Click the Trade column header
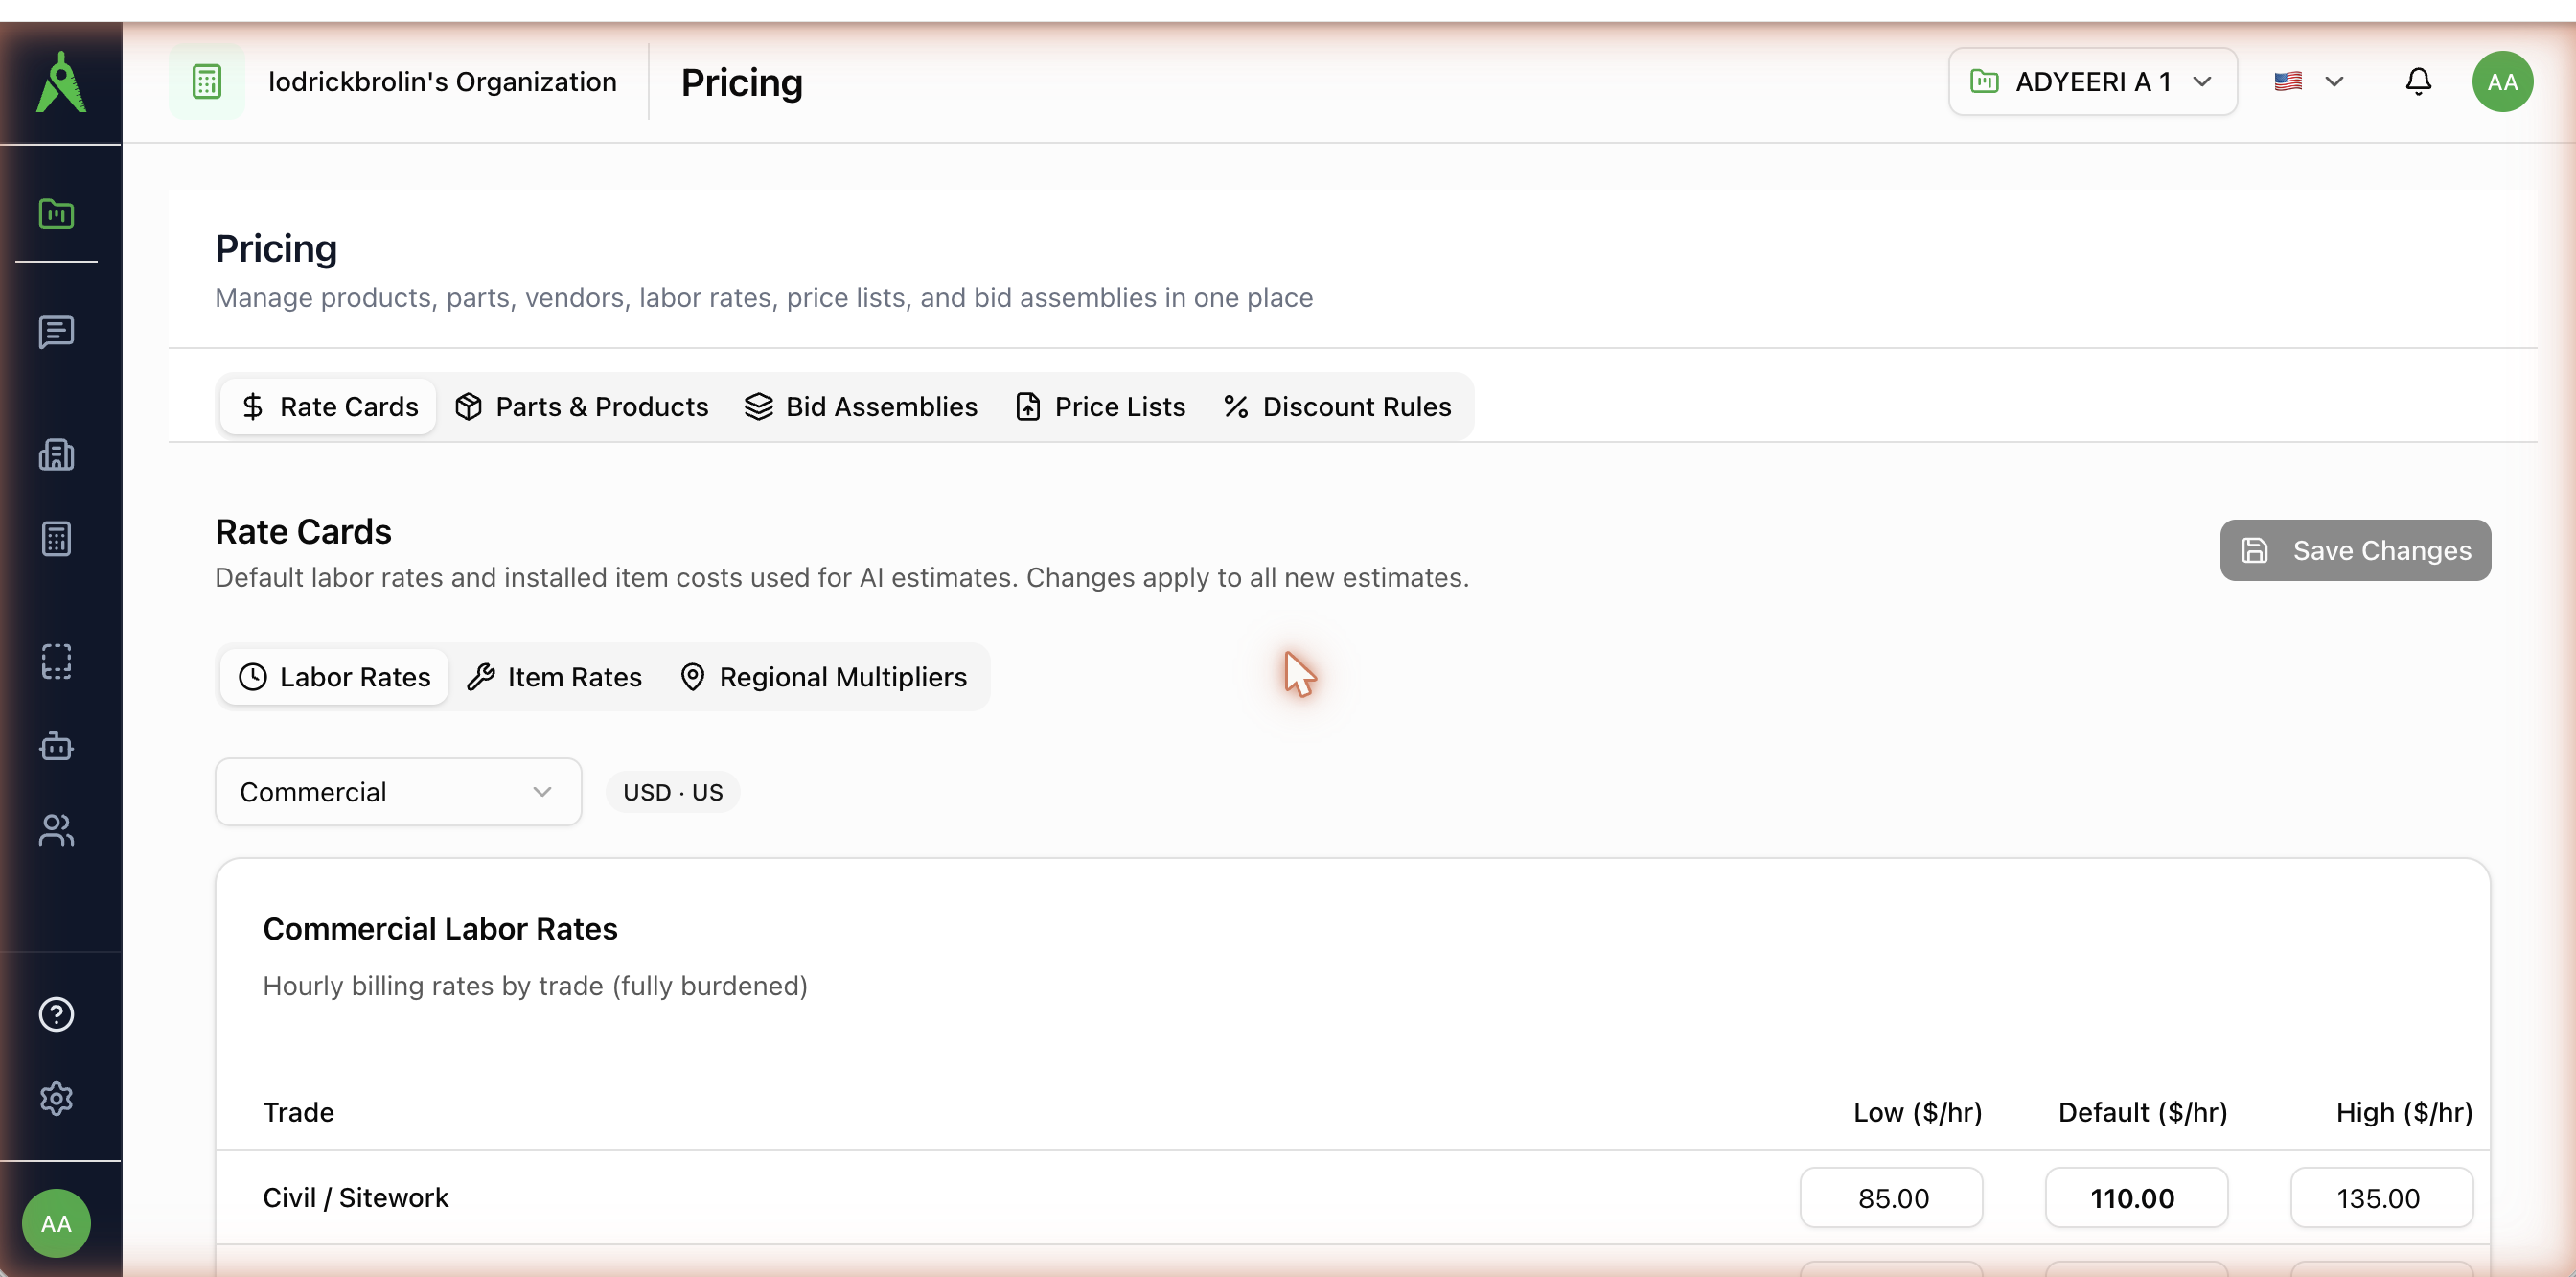 (298, 1112)
